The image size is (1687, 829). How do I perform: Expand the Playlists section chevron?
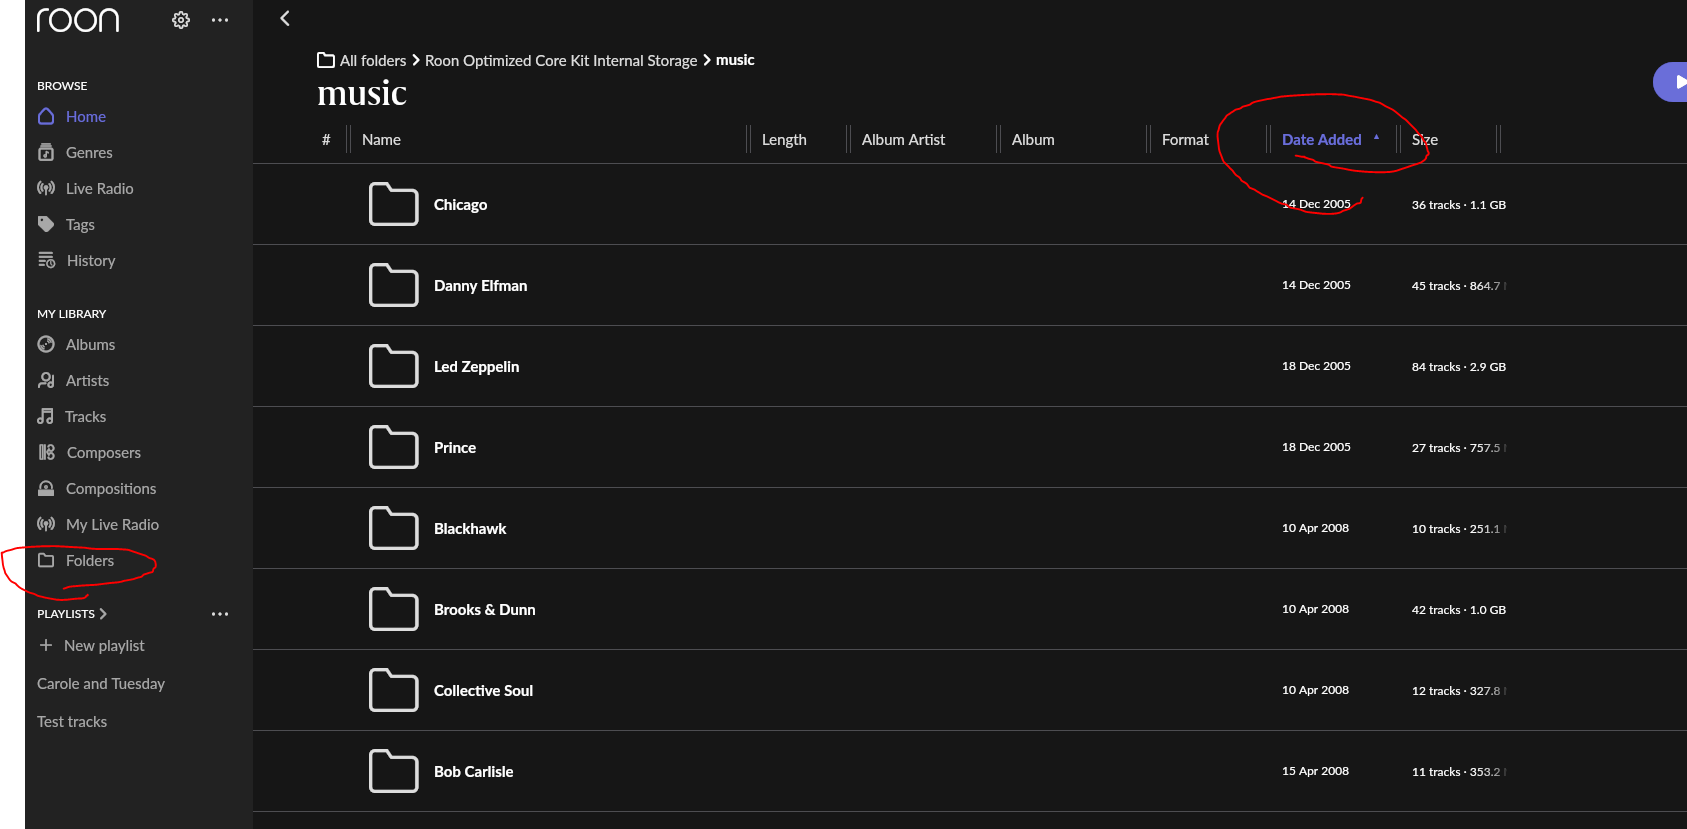103,614
